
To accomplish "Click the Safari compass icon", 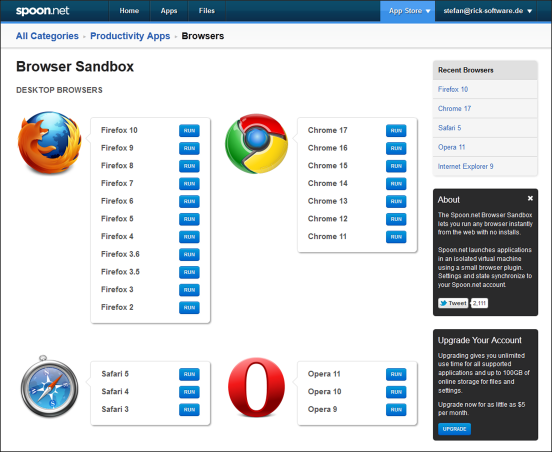I will point(49,386).
